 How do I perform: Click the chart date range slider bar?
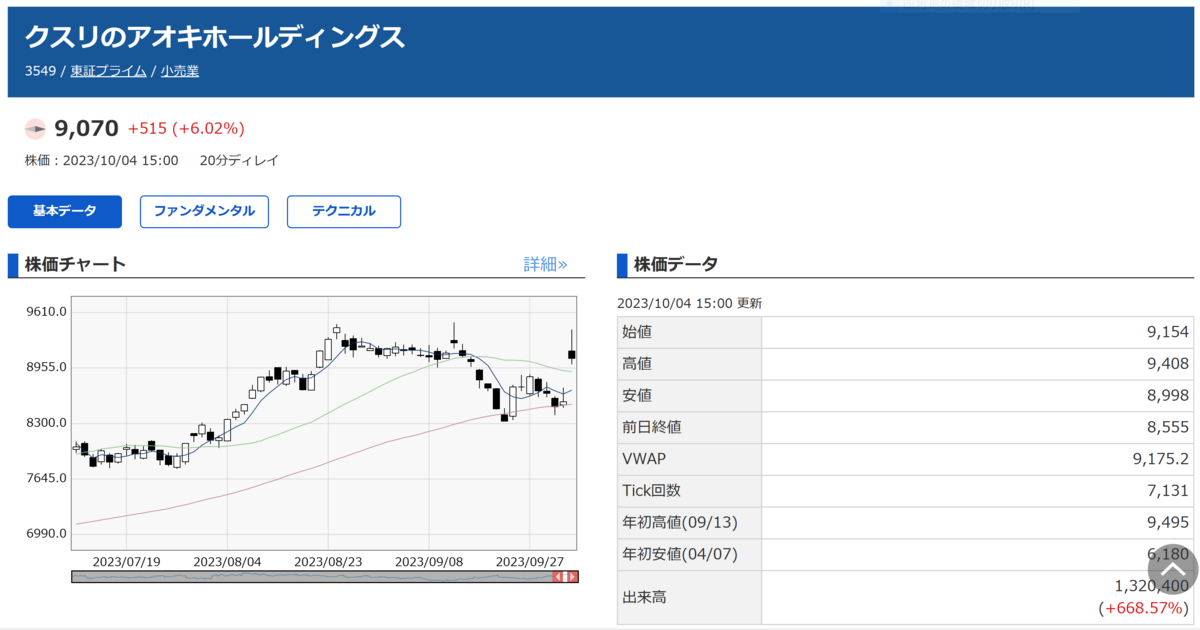point(325,577)
